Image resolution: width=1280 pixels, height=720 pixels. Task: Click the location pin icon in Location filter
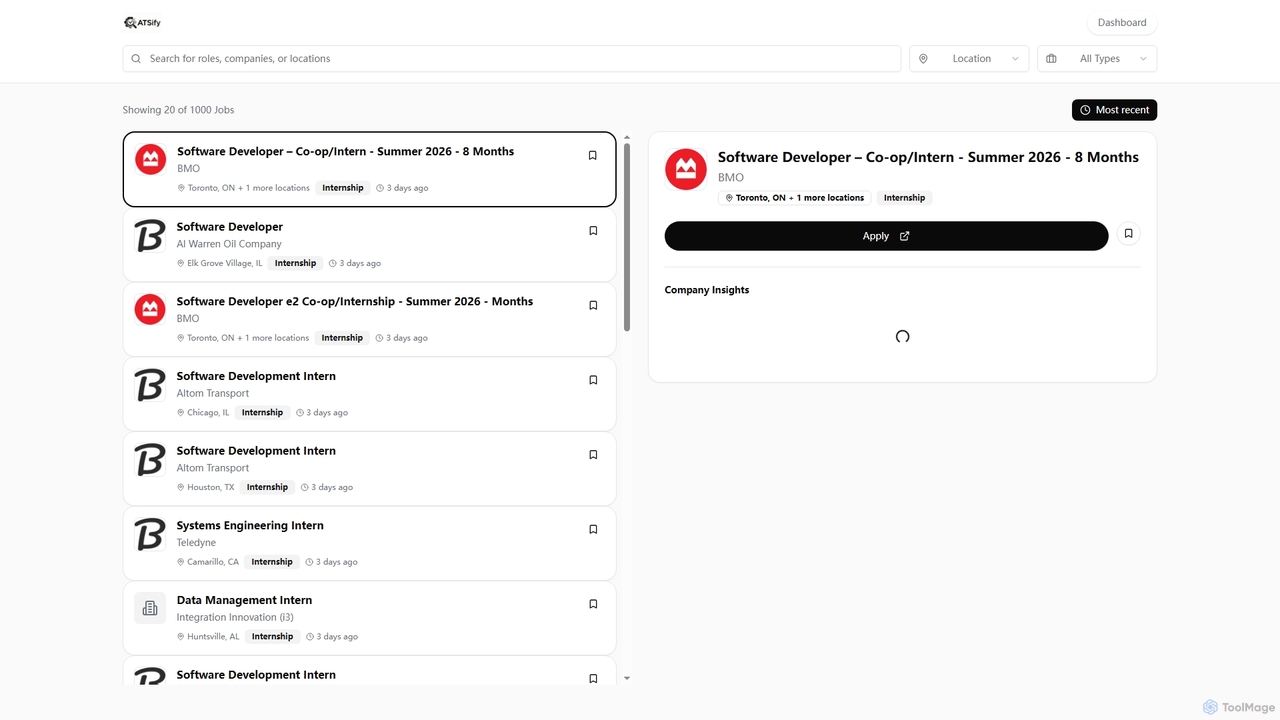(923, 58)
